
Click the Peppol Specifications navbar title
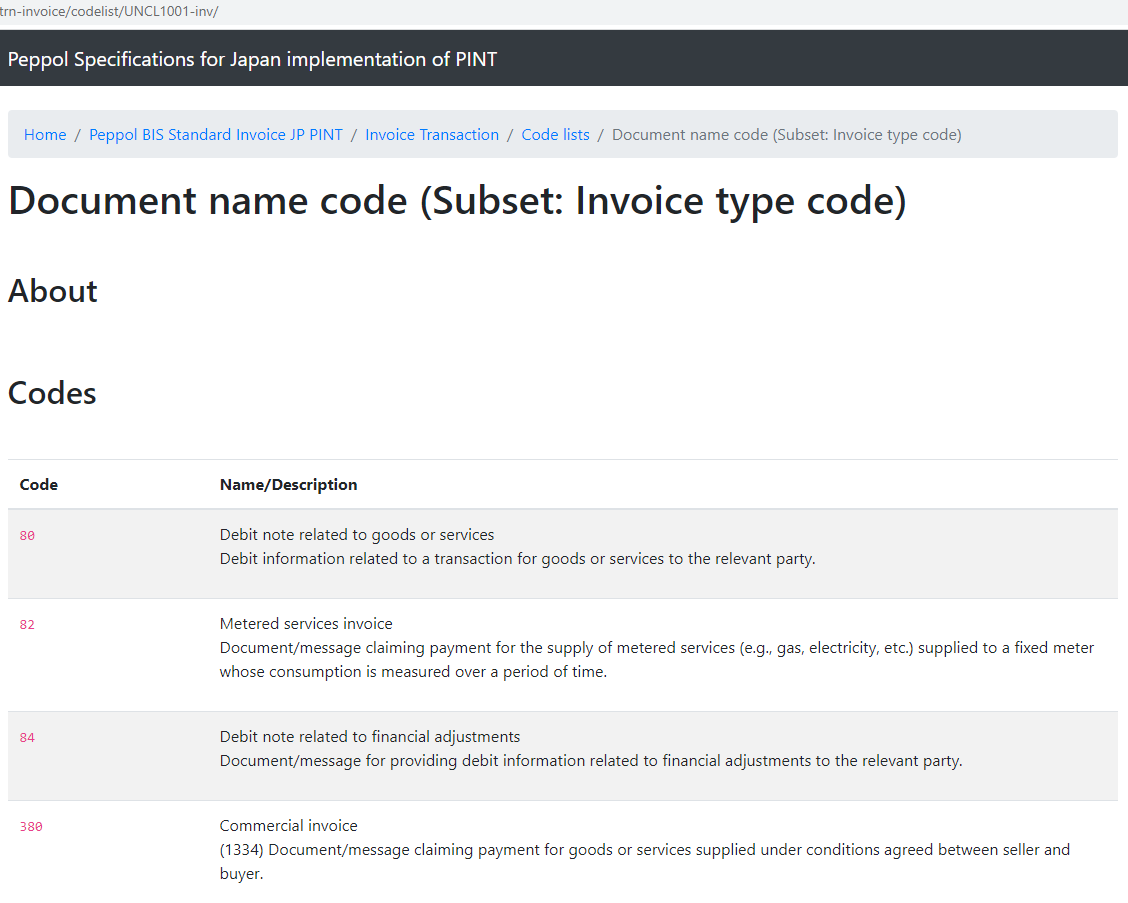pyautogui.click(x=252, y=59)
